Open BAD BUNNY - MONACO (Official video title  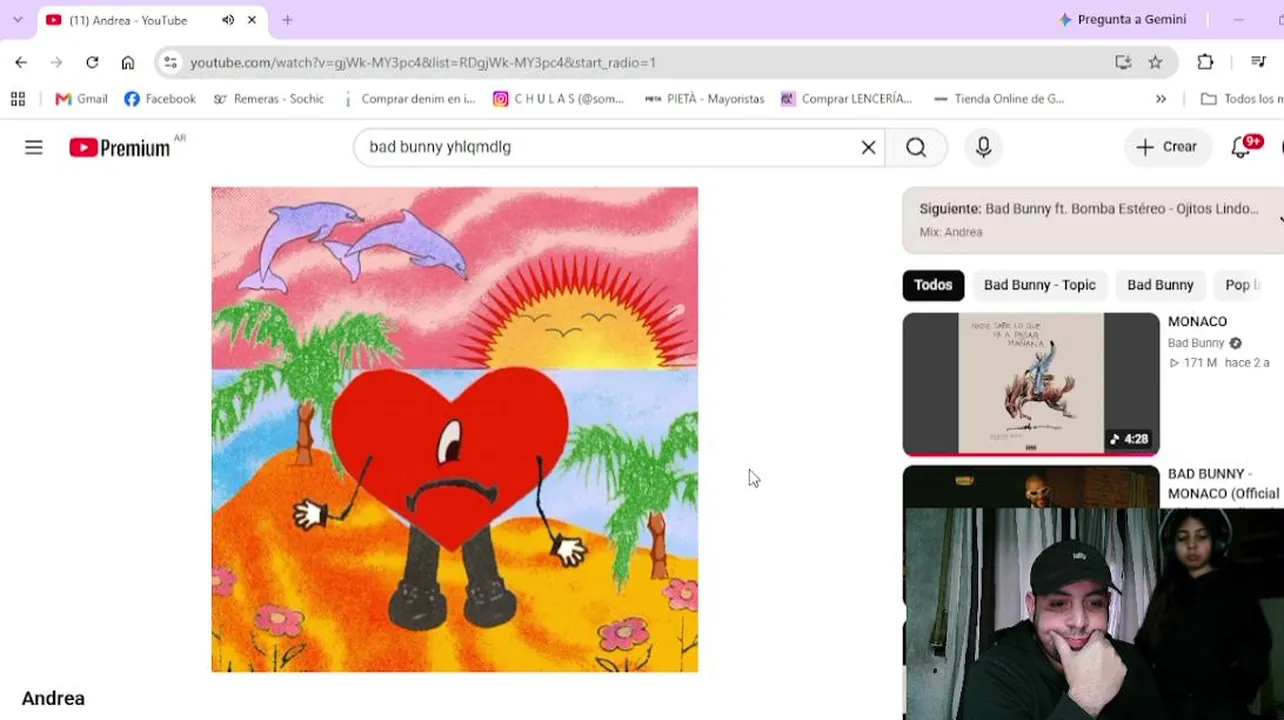pyautogui.click(x=1224, y=484)
